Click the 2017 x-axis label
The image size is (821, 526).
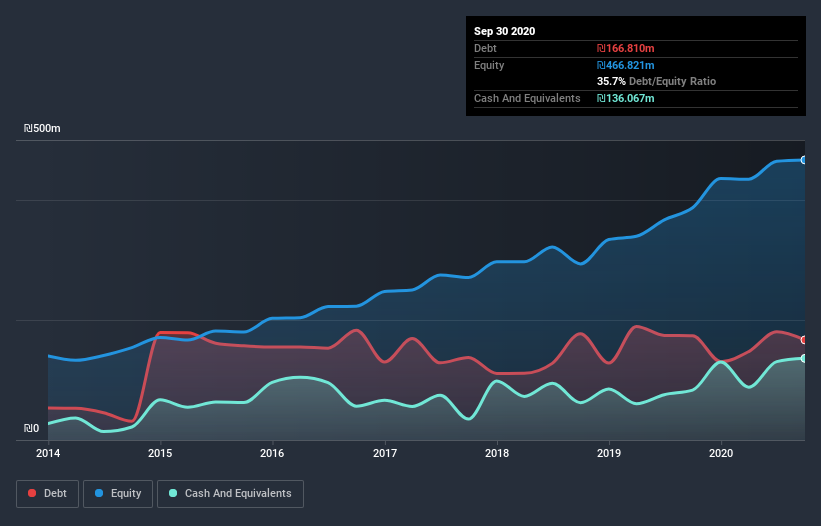tap(385, 453)
